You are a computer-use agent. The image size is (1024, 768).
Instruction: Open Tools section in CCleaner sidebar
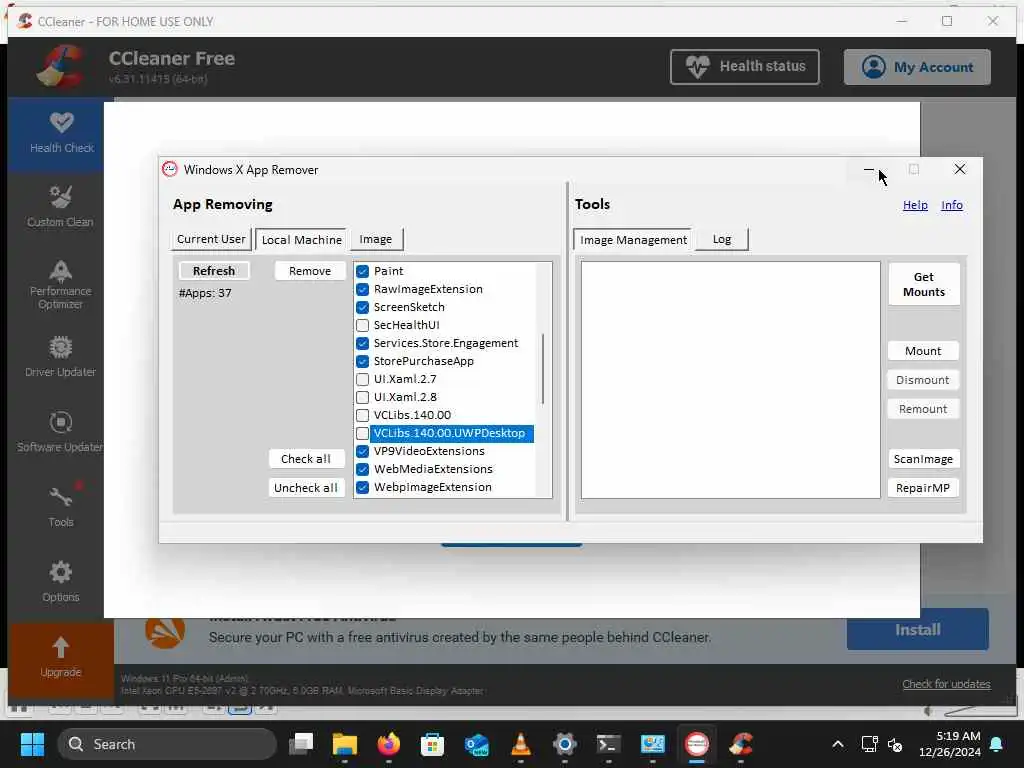coord(60,507)
